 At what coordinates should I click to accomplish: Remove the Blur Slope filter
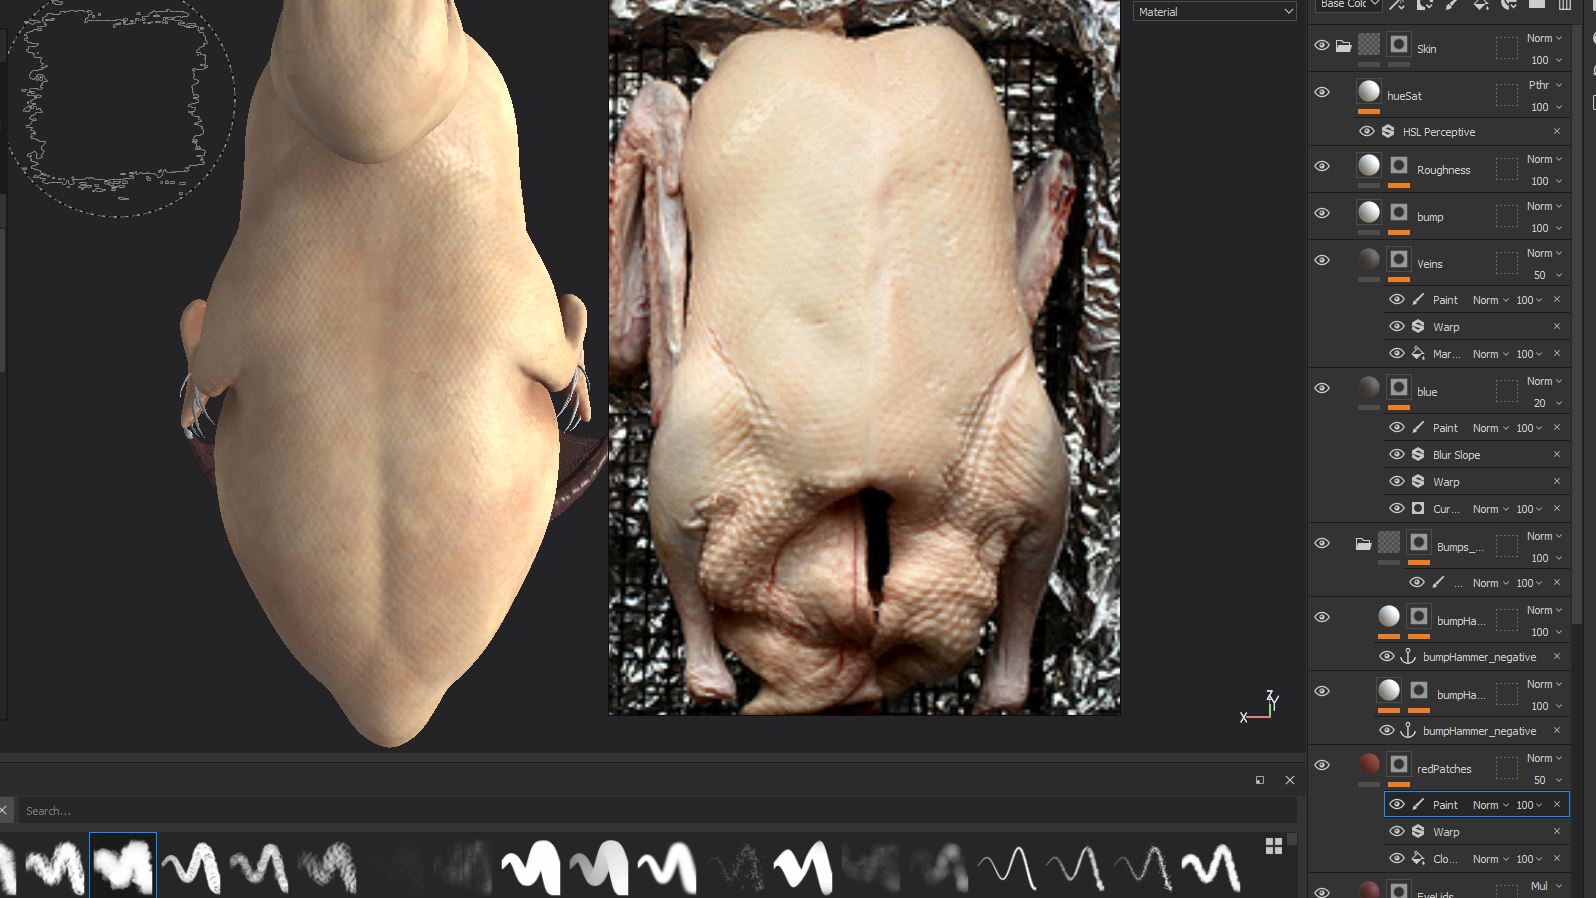tap(1557, 454)
